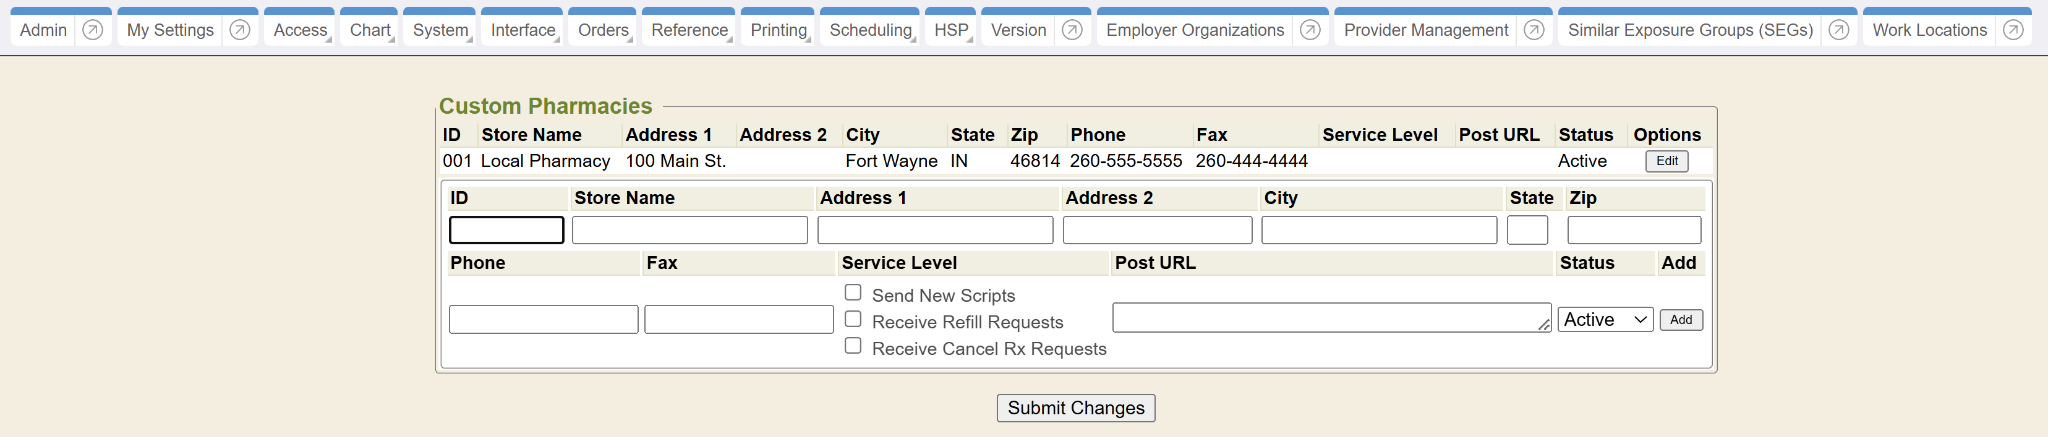Click arrow icon for Similar Exposure Groups
The height and width of the screenshot is (437, 2048).
1838,30
